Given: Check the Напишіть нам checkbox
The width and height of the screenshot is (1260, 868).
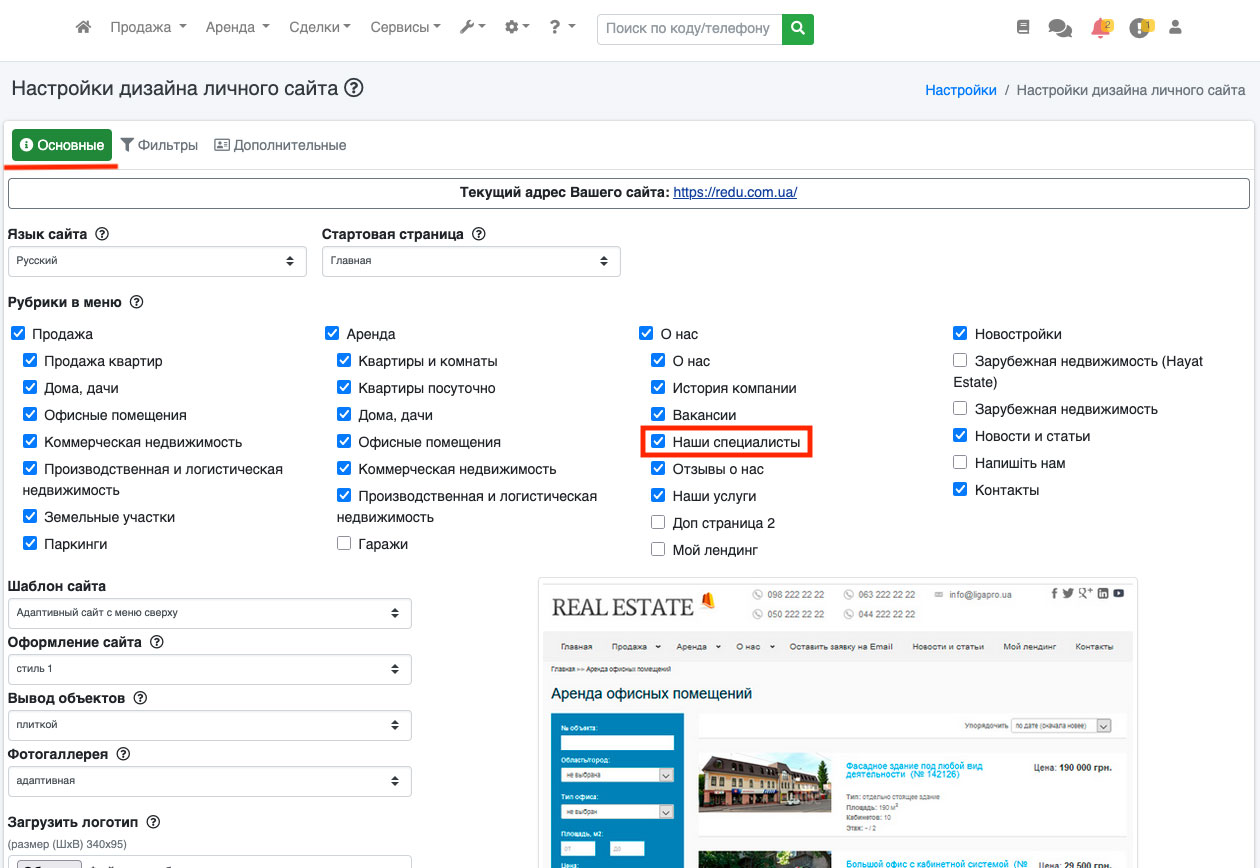Looking at the screenshot, I should (x=960, y=463).
